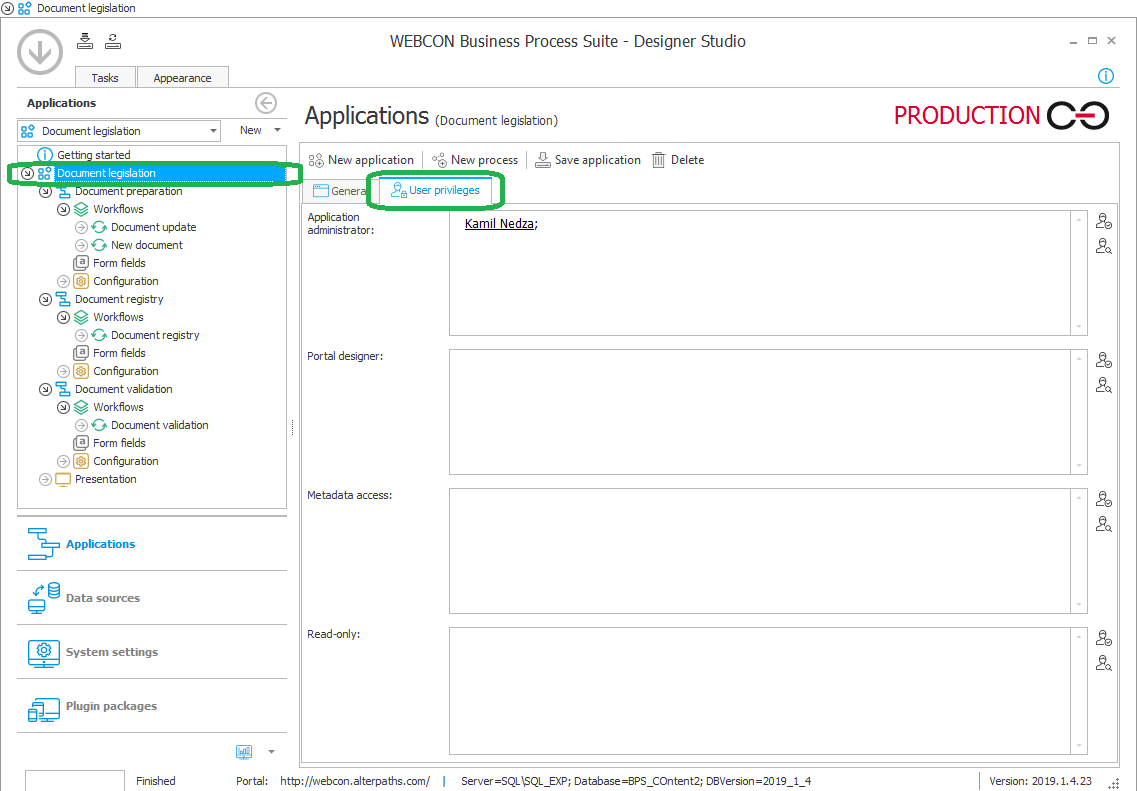Open the New dropdown arrow
Image resolution: width=1137 pixels, height=791 pixels.
pyautogui.click(x=277, y=131)
